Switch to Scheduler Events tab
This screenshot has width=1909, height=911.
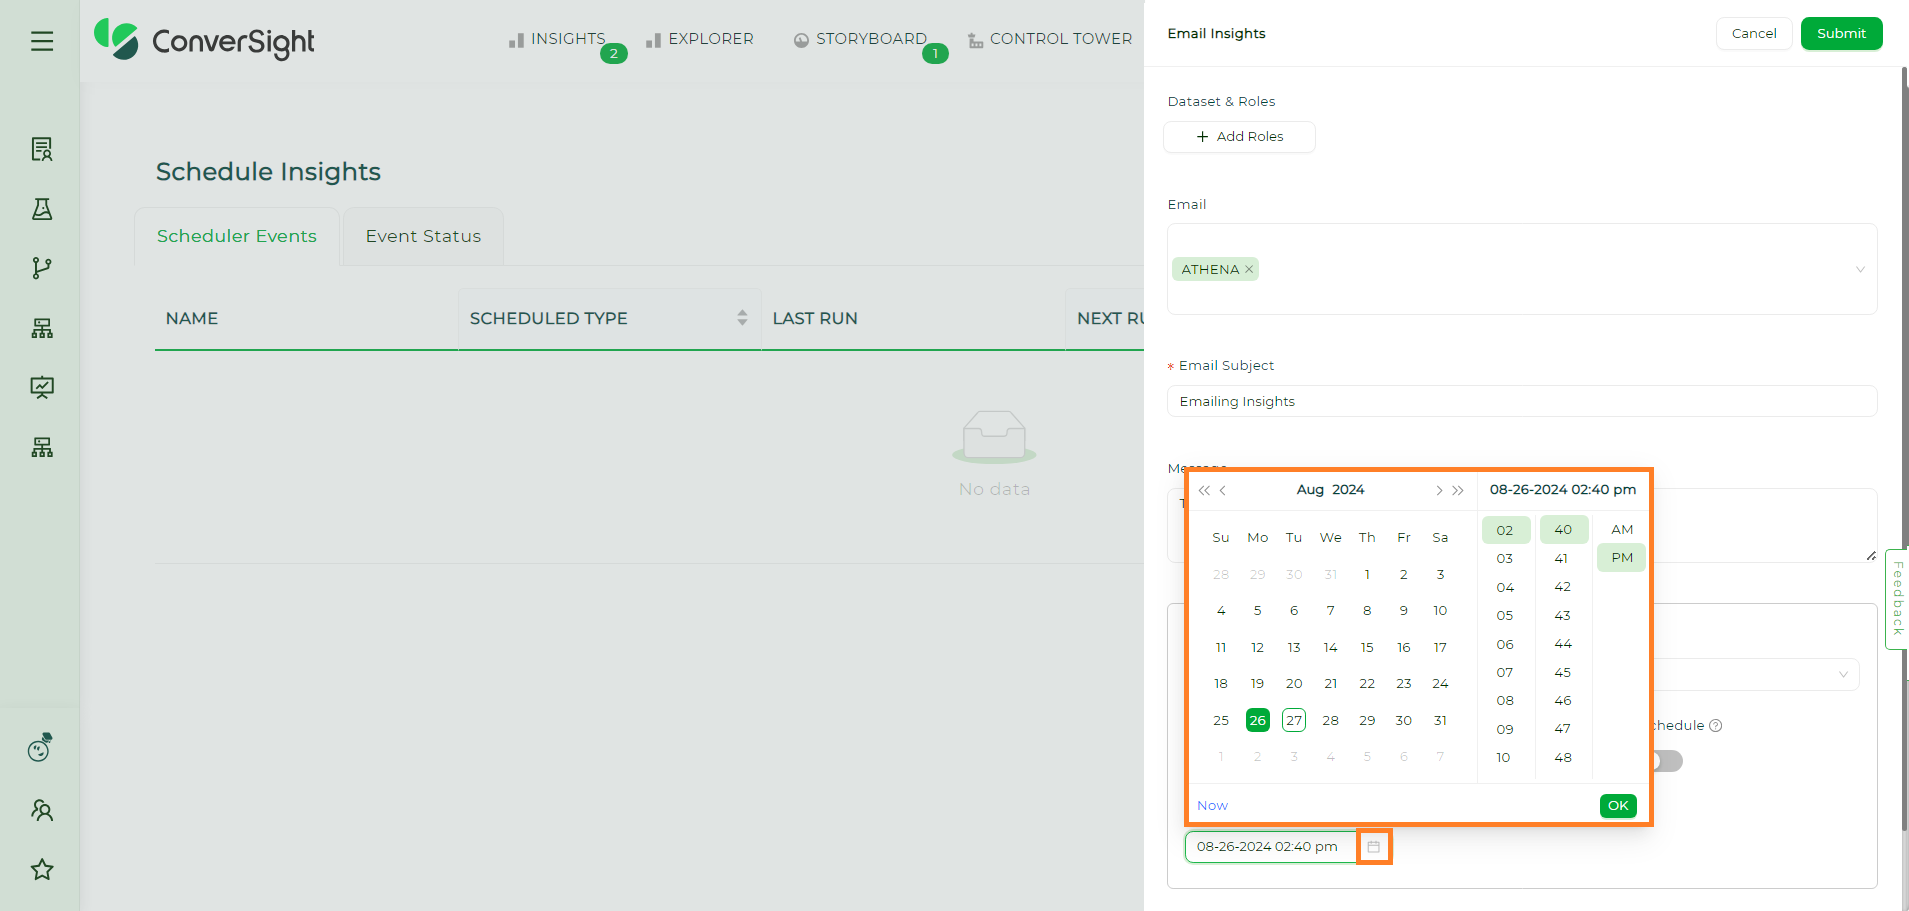237,236
